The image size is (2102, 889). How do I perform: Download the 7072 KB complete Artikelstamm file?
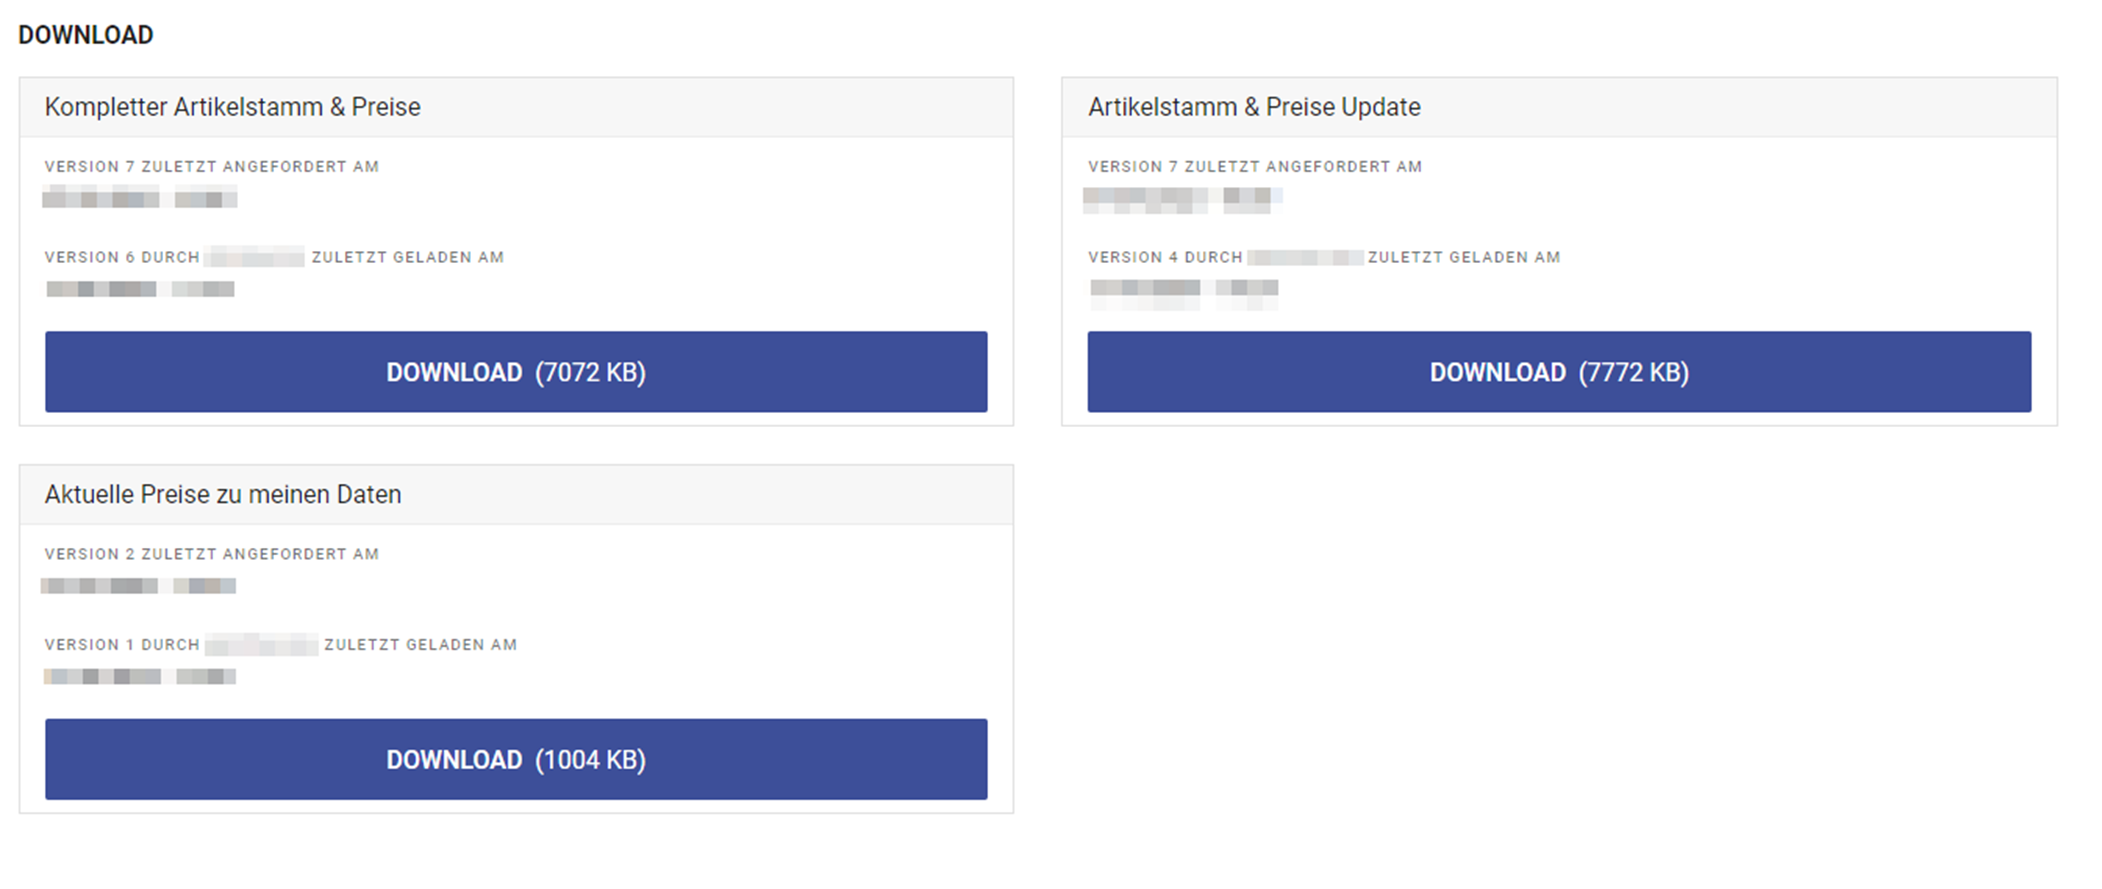pos(516,372)
